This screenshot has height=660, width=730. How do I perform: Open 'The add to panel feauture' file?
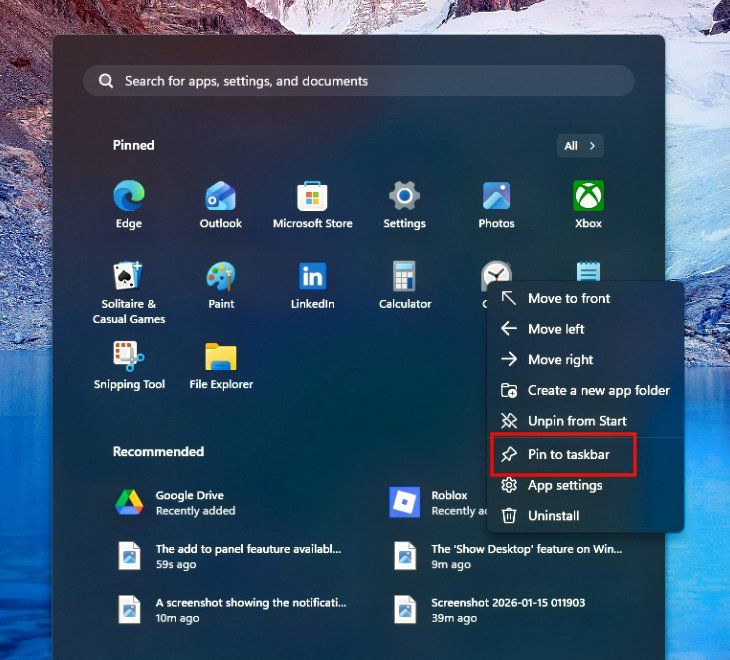click(230, 556)
